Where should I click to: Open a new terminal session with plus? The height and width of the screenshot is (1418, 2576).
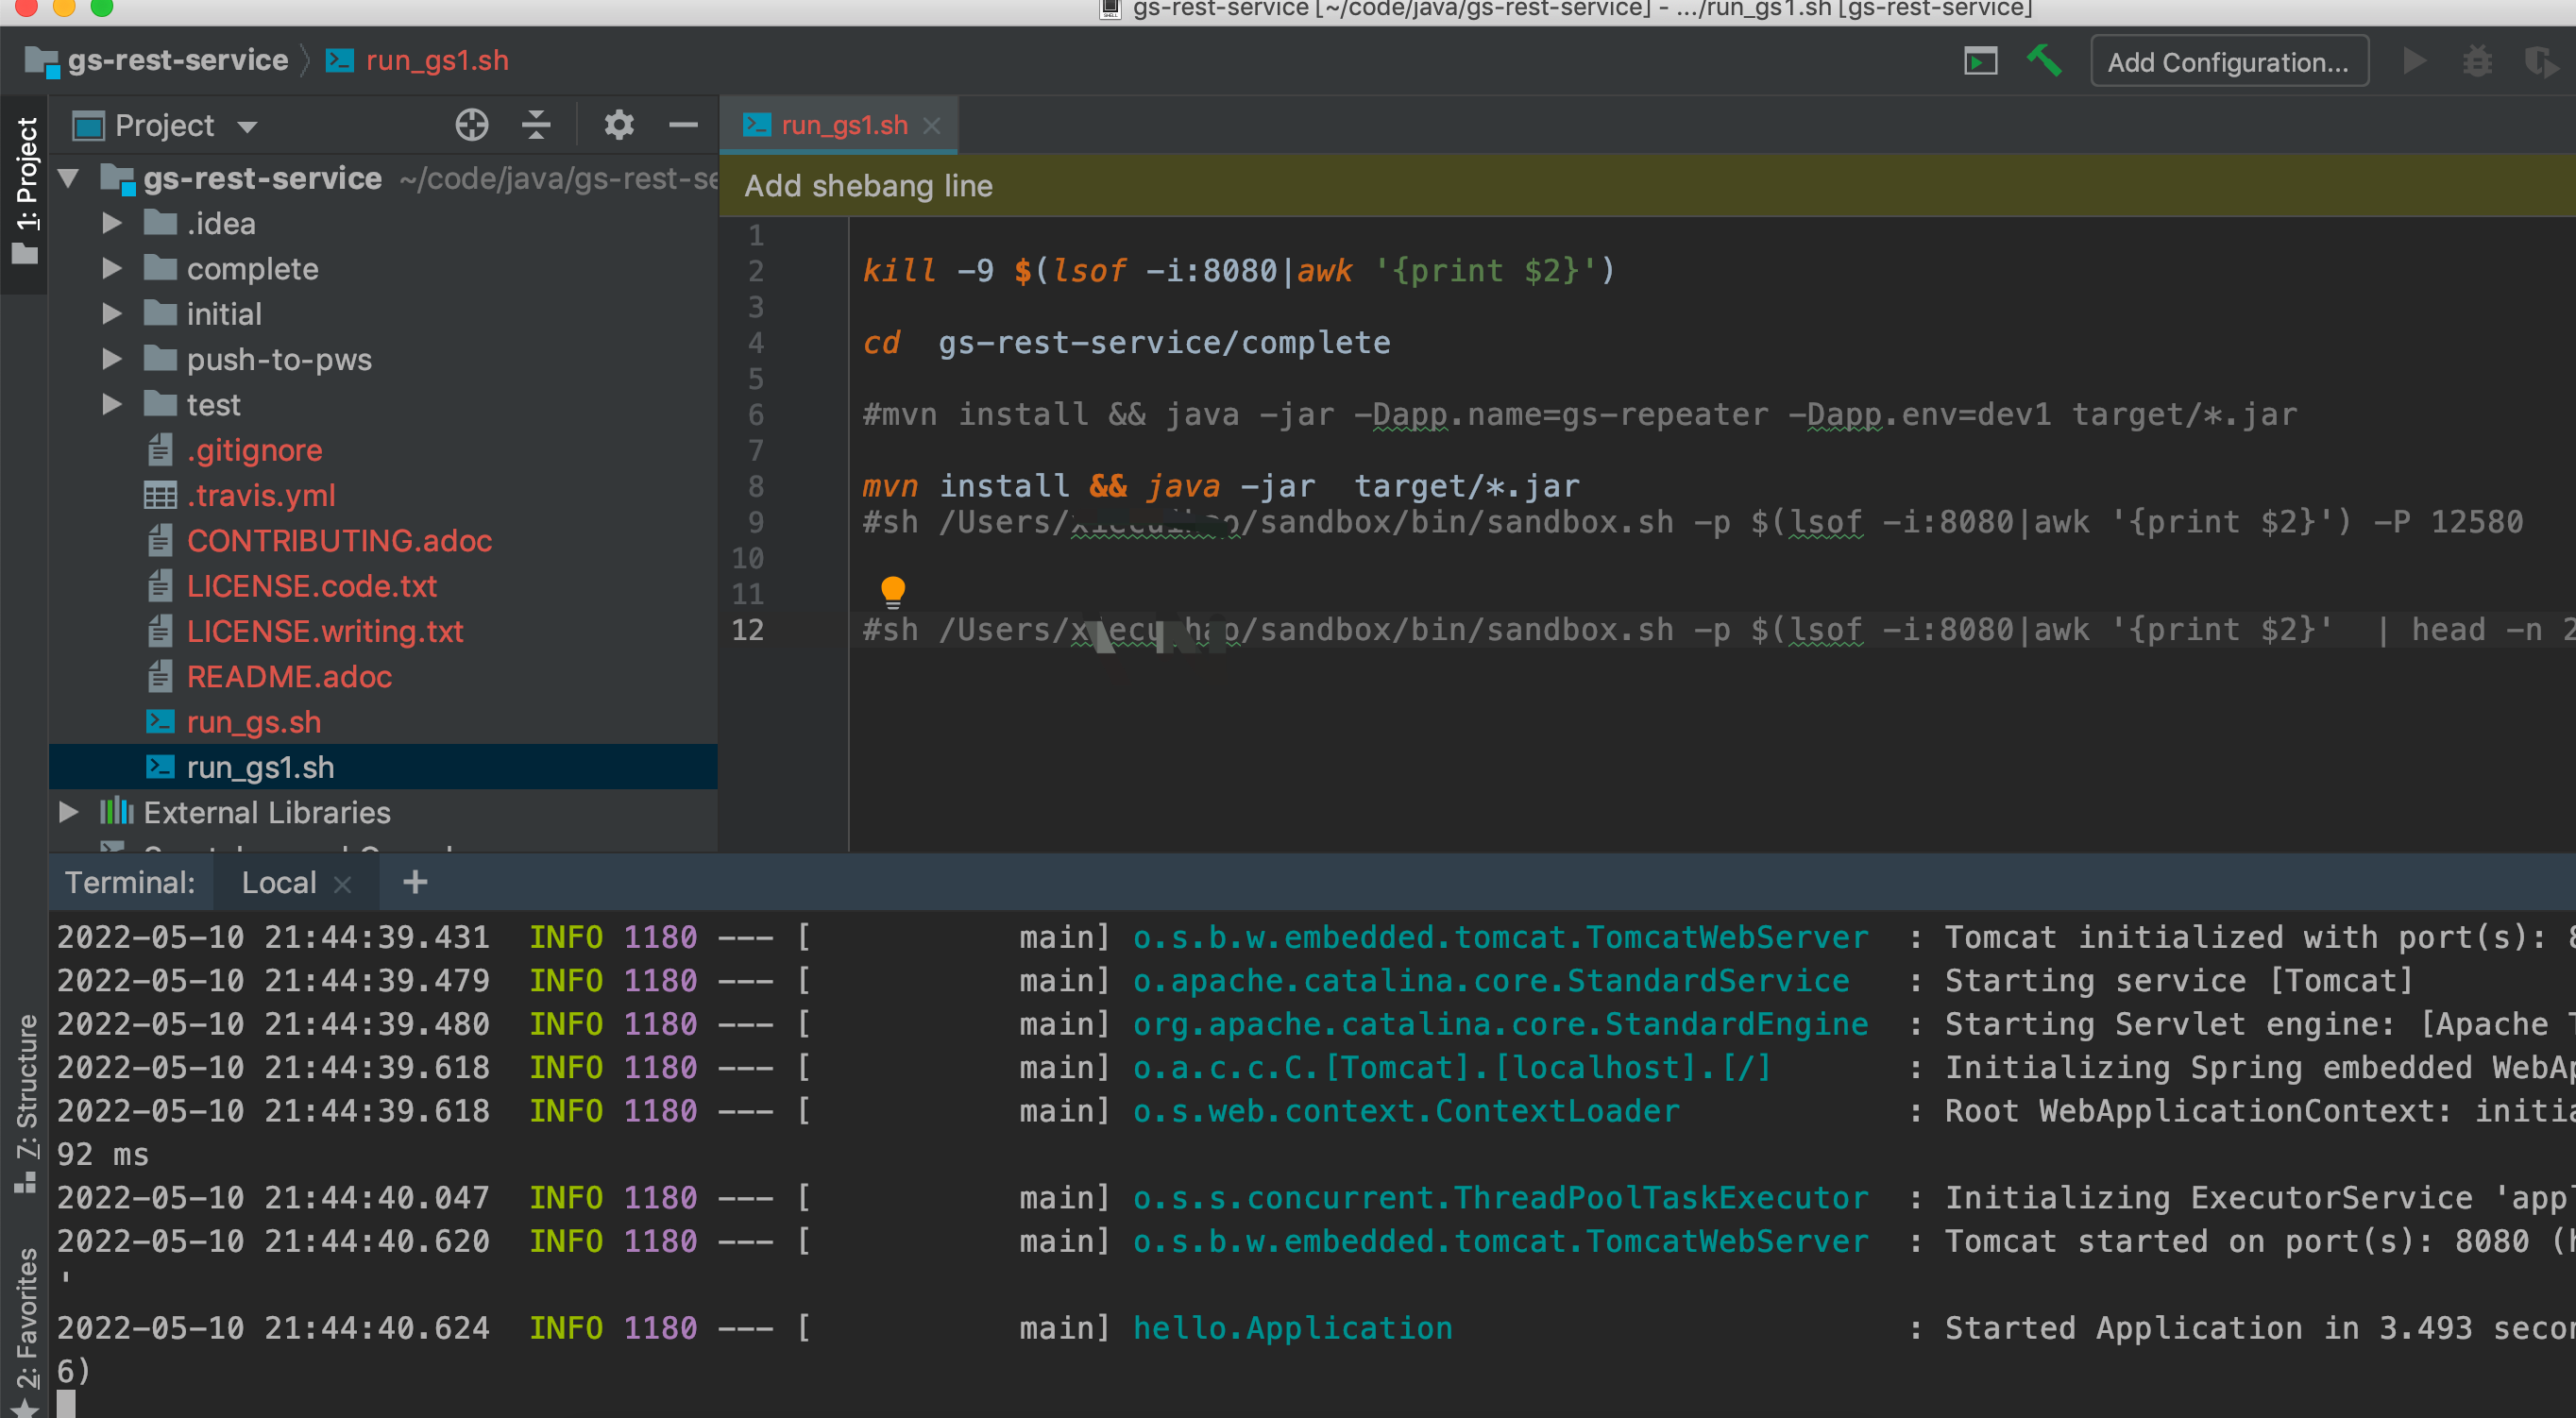415,882
